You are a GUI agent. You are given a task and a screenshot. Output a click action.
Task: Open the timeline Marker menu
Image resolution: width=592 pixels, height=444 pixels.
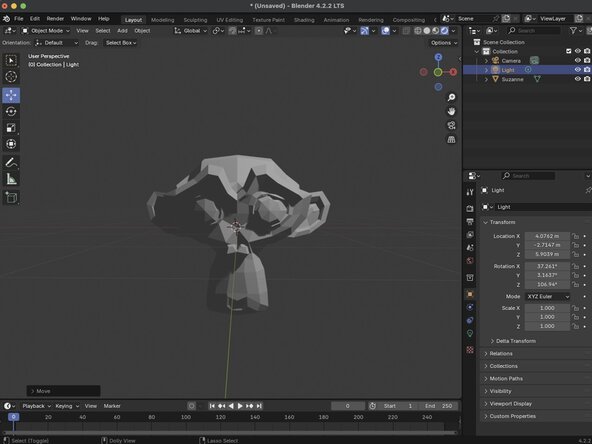click(112, 406)
